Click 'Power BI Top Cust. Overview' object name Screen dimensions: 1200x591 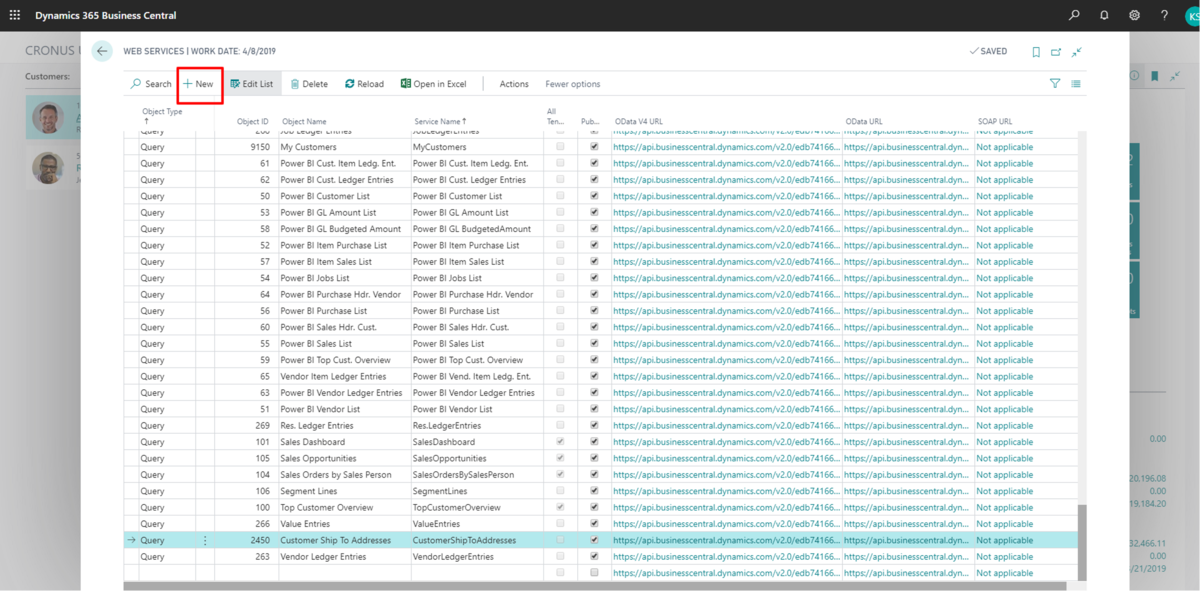coord(335,360)
